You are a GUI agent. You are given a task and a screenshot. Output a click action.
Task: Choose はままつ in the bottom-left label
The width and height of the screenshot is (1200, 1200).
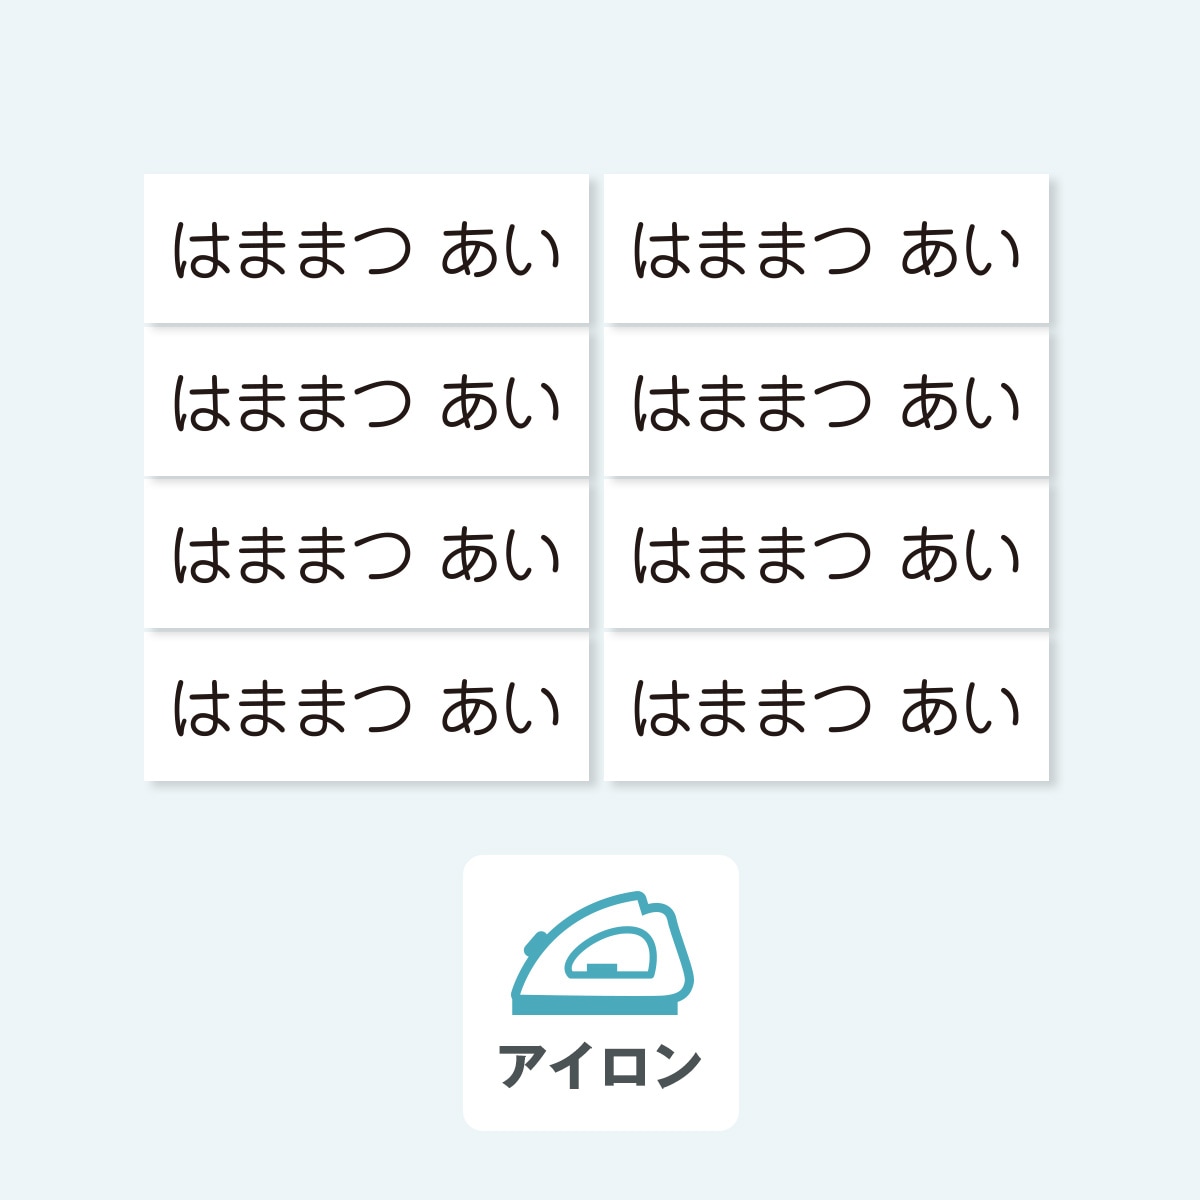tap(292, 708)
